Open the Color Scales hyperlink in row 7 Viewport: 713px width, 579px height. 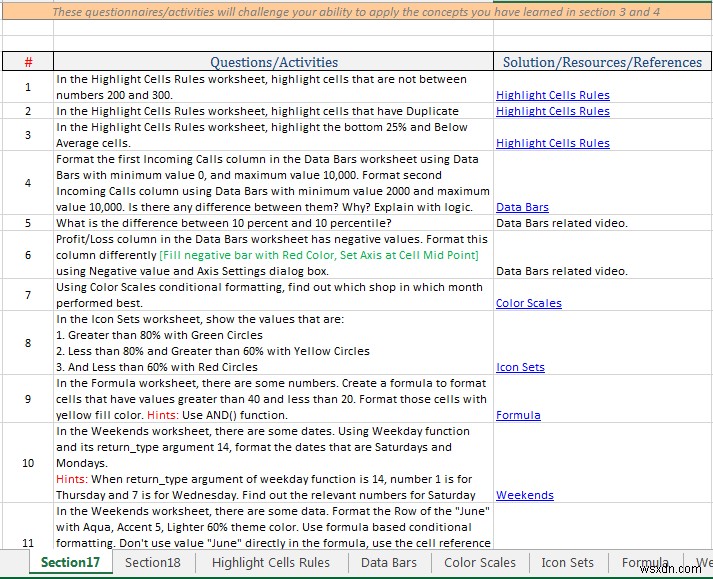coord(528,303)
